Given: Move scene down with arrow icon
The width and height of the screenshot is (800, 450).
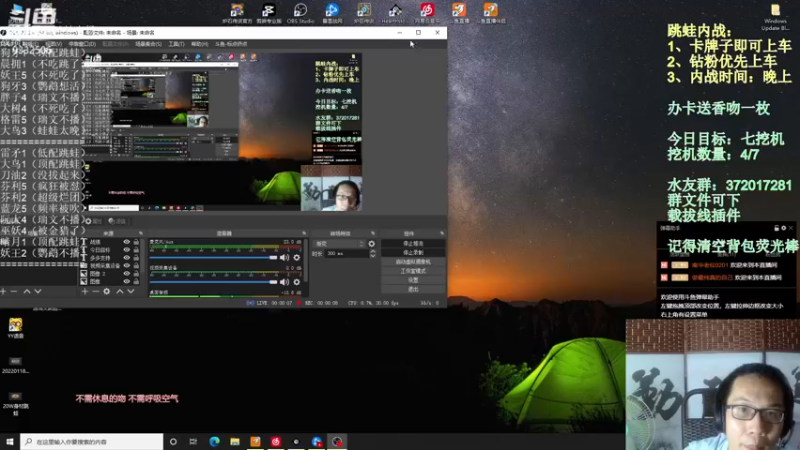Looking at the screenshot, I should pos(38,291).
